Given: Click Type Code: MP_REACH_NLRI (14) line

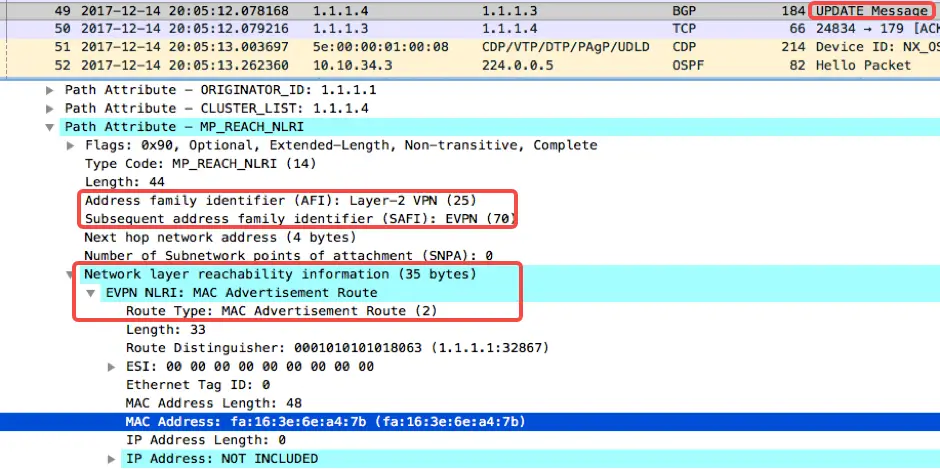Looking at the screenshot, I should [200, 164].
